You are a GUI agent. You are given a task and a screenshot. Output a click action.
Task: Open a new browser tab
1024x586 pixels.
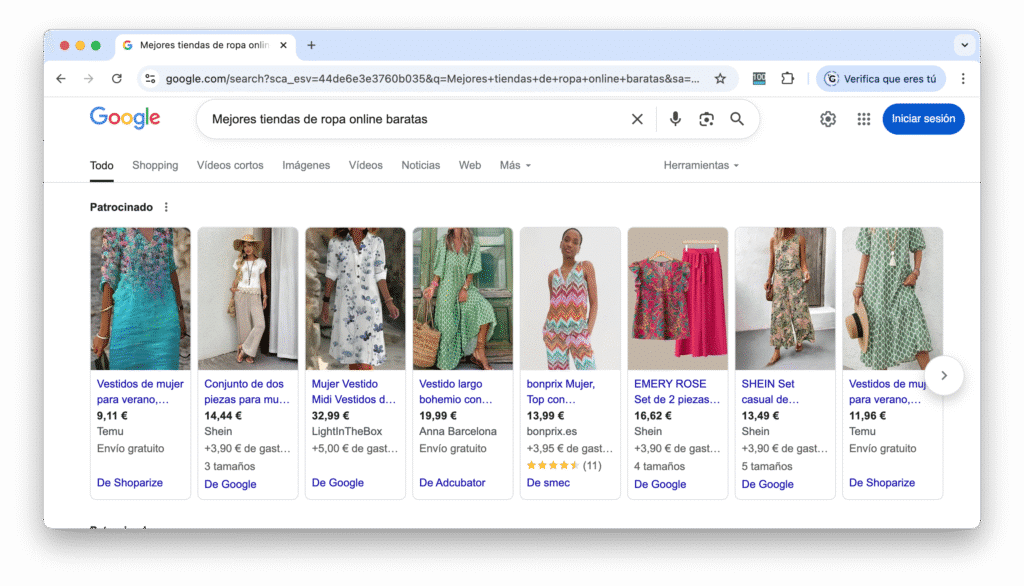(x=312, y=45)
